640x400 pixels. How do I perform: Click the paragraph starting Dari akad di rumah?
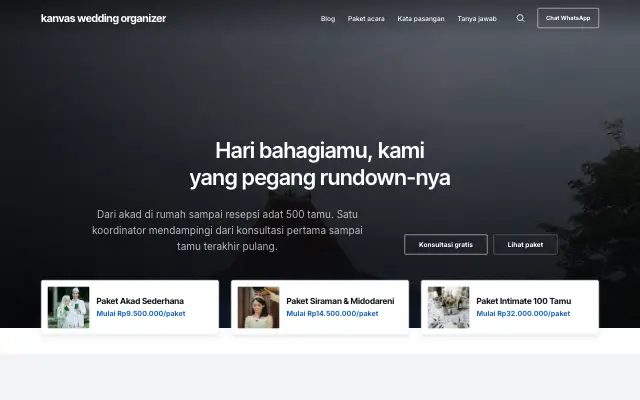click(227, 230)
